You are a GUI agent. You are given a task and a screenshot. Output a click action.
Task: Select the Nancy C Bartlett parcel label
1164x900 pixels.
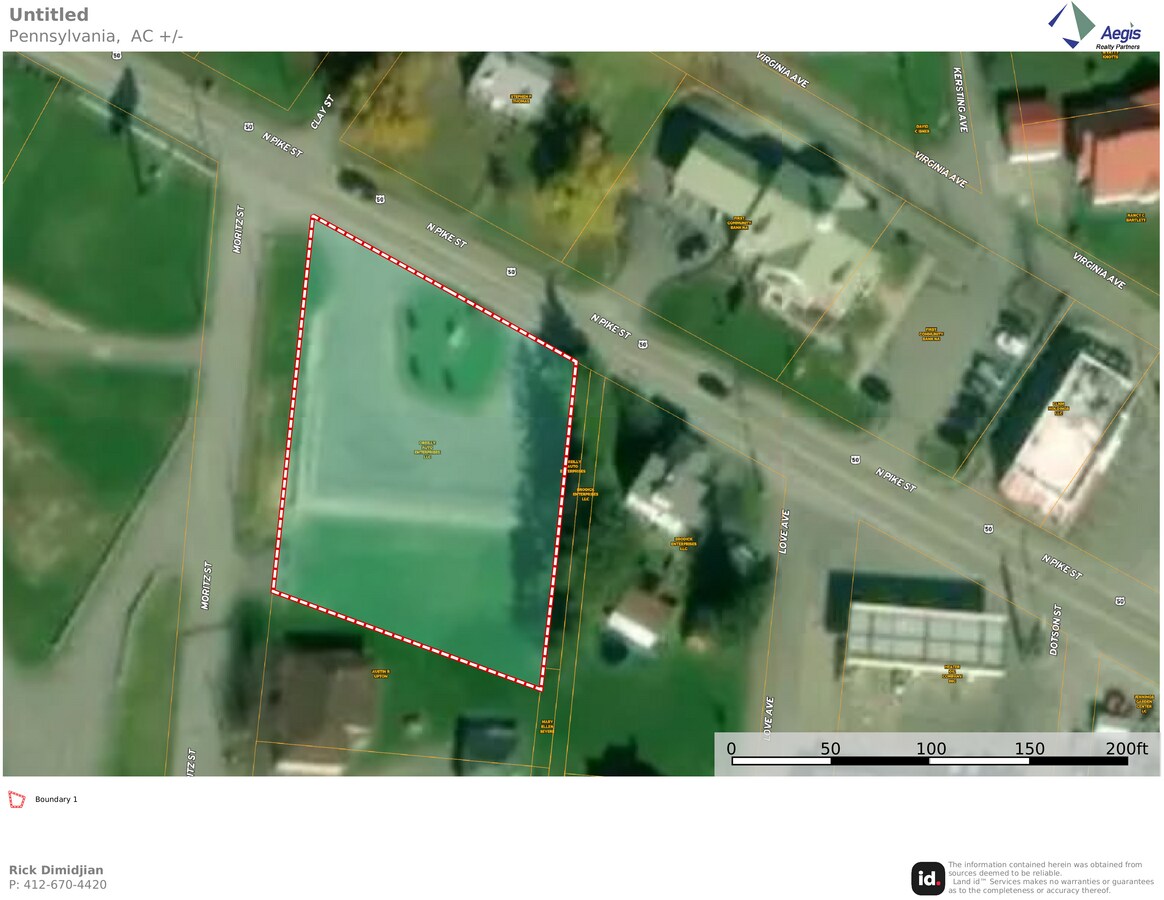click(1135, 217)
